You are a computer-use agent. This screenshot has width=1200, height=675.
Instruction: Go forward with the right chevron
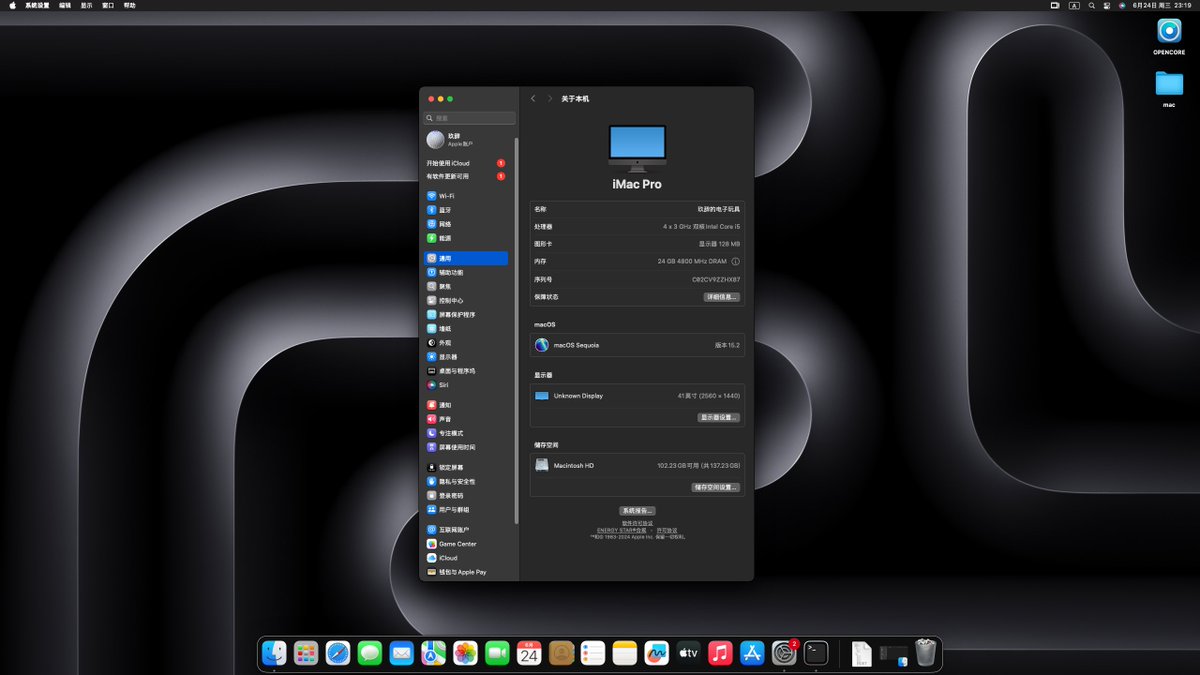pos(550,98)
